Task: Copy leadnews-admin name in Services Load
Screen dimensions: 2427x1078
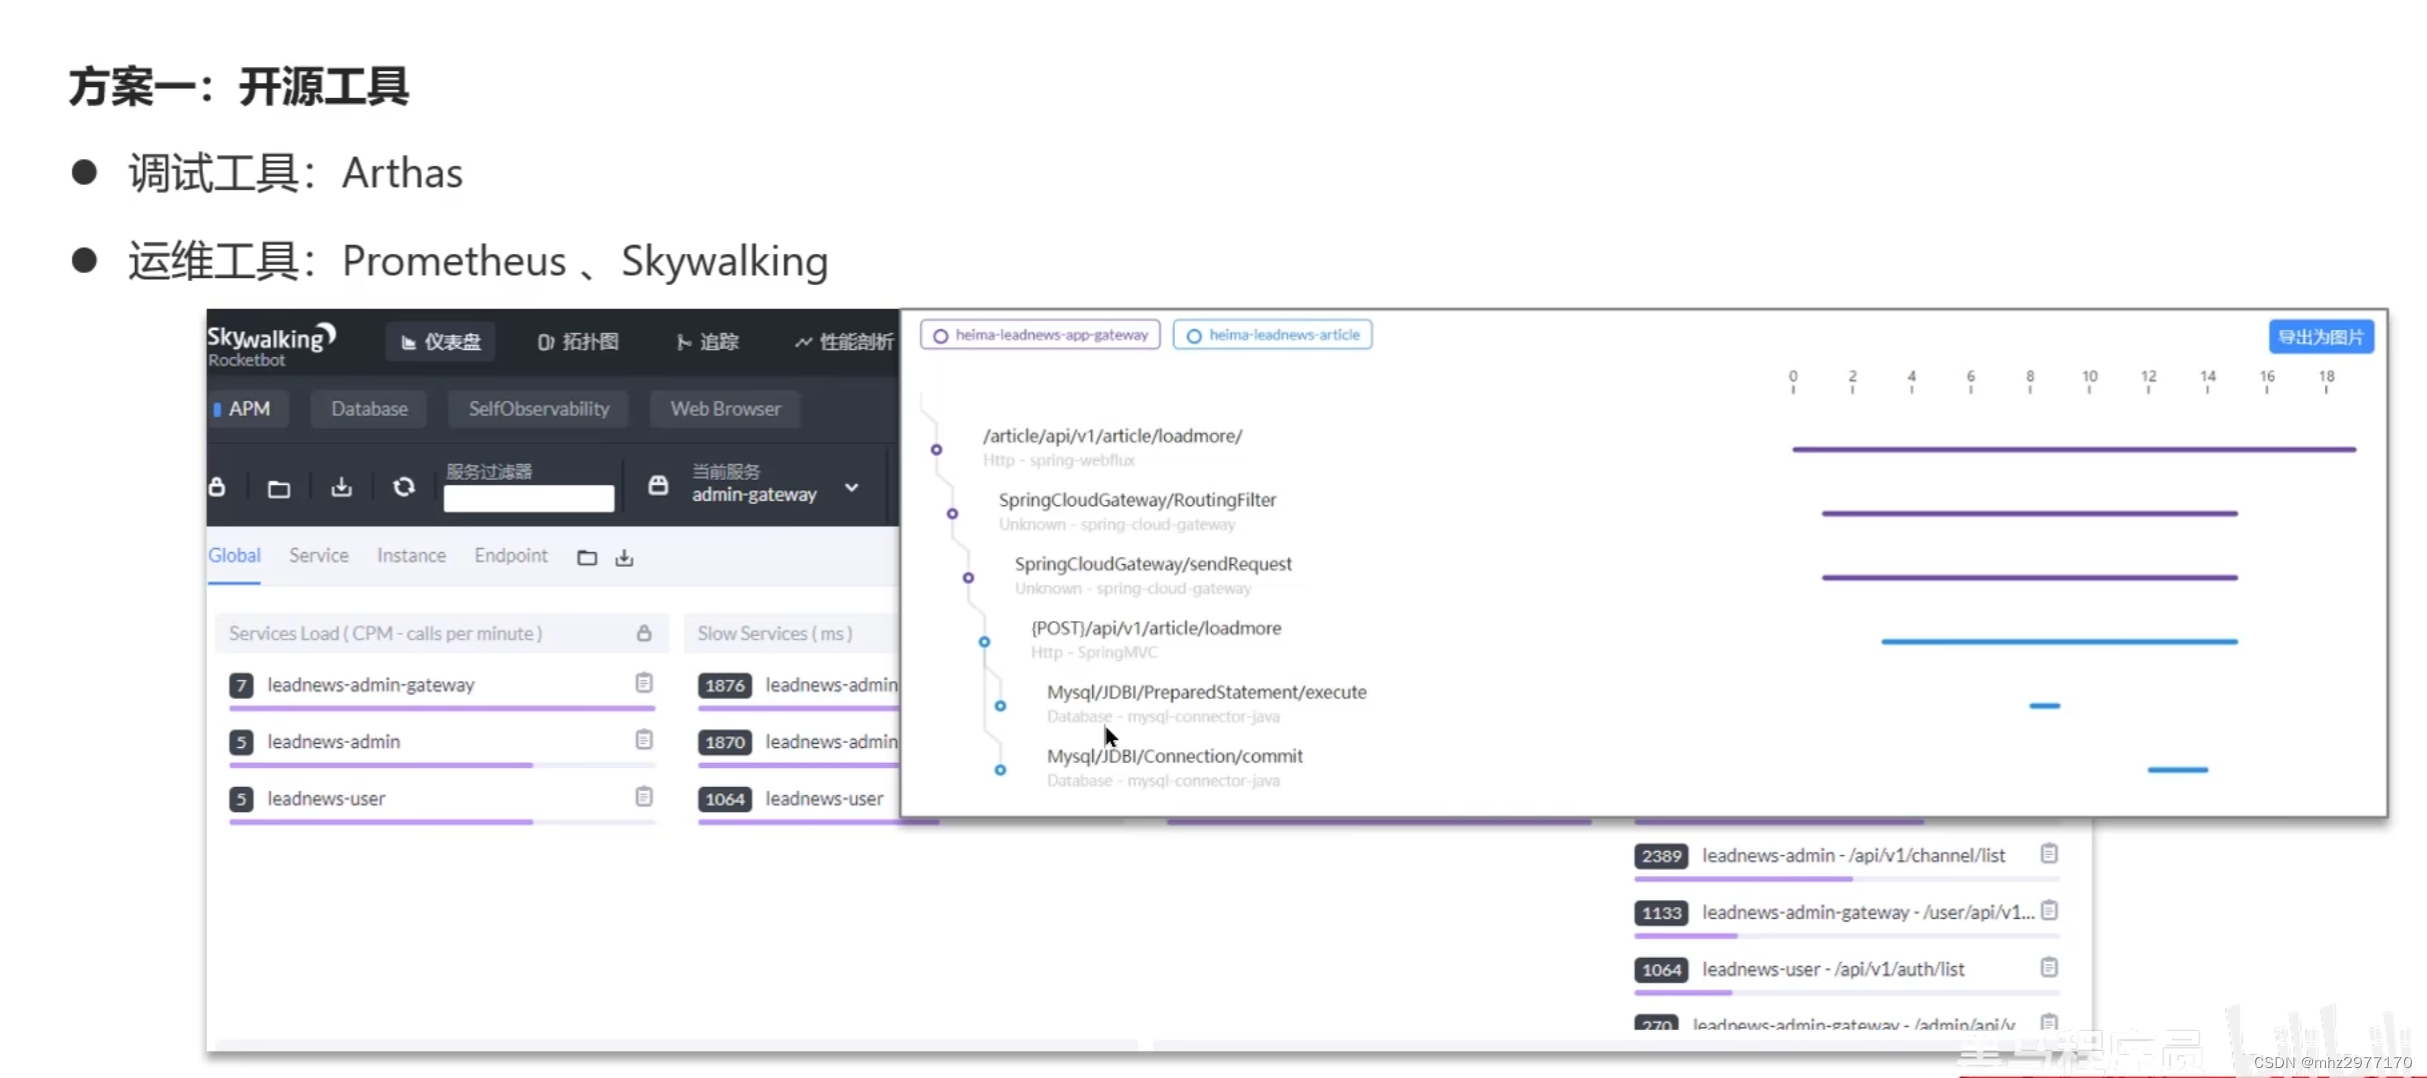Action: pyautogui.click(x=644, y=740)
